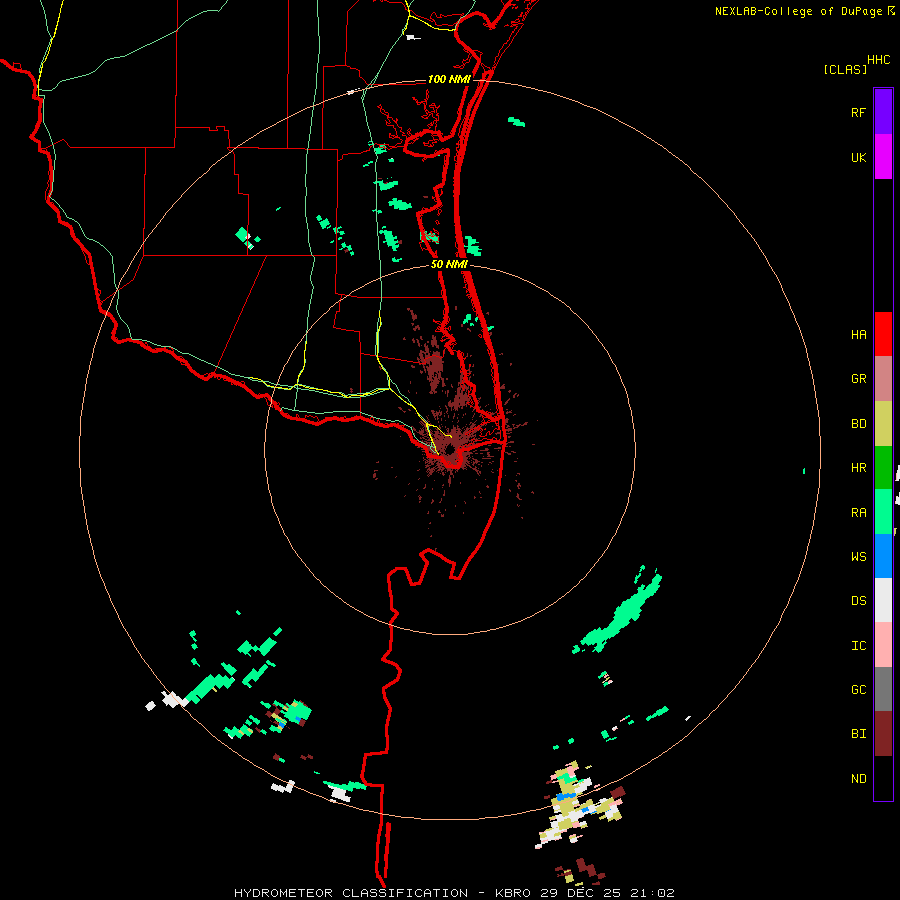Image resolution: width=900 pixels, height=900 pixels.
Task: Click the BD yellow legend swatch
Action: (883, 424)
